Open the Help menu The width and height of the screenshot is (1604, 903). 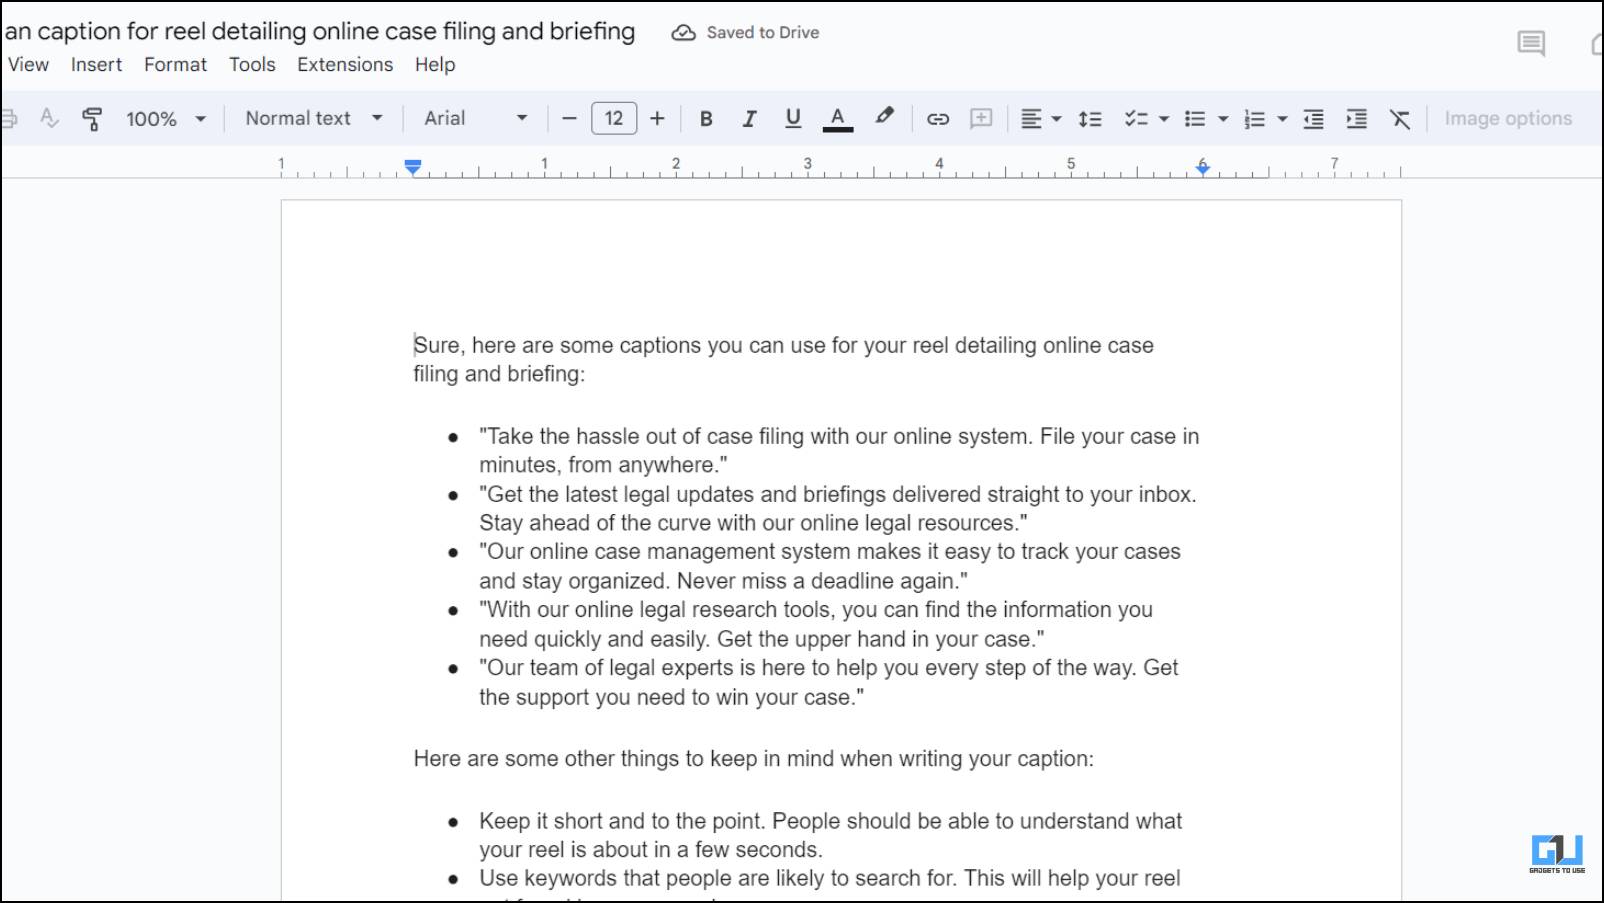click(x=435, y=64)
